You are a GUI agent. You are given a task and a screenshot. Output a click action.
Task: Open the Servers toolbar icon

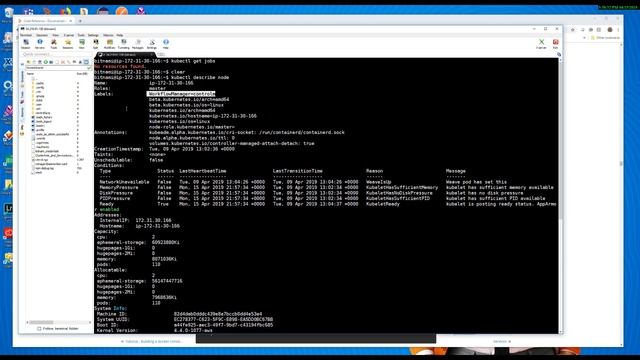(x=40, y=44)
